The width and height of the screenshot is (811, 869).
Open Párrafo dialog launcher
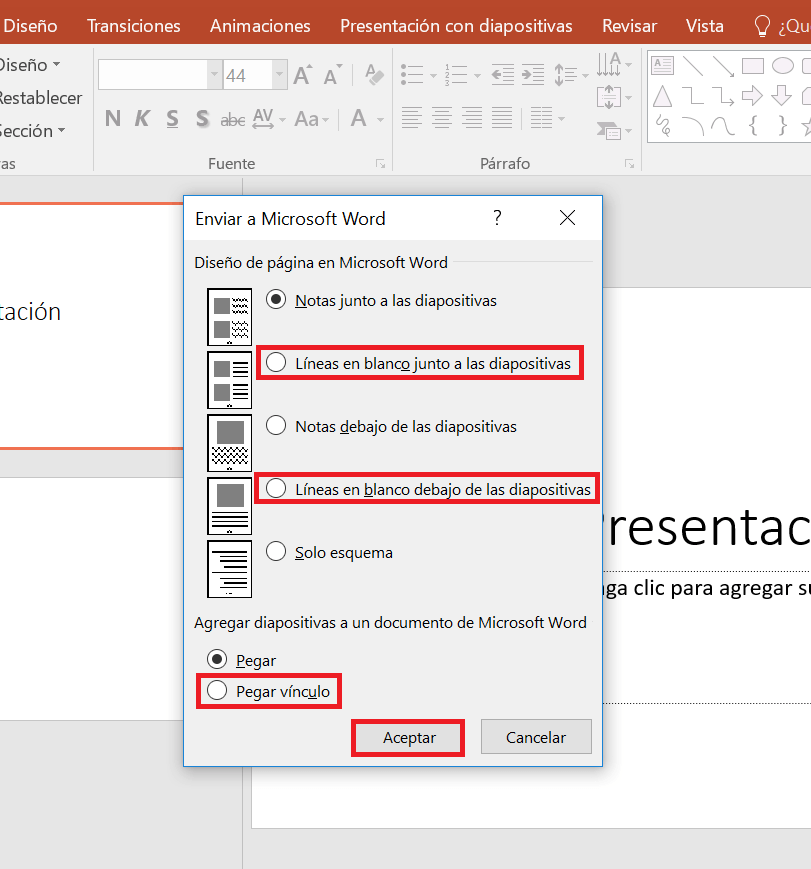point(629,163)
